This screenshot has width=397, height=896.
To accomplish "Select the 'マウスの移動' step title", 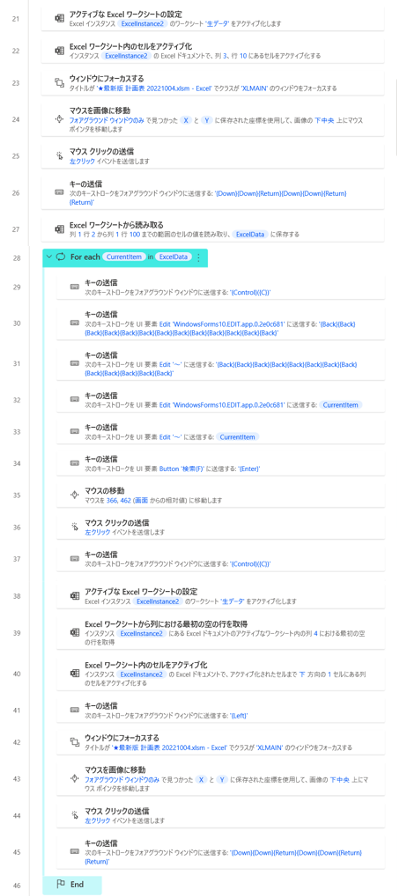I will (105, 490).
